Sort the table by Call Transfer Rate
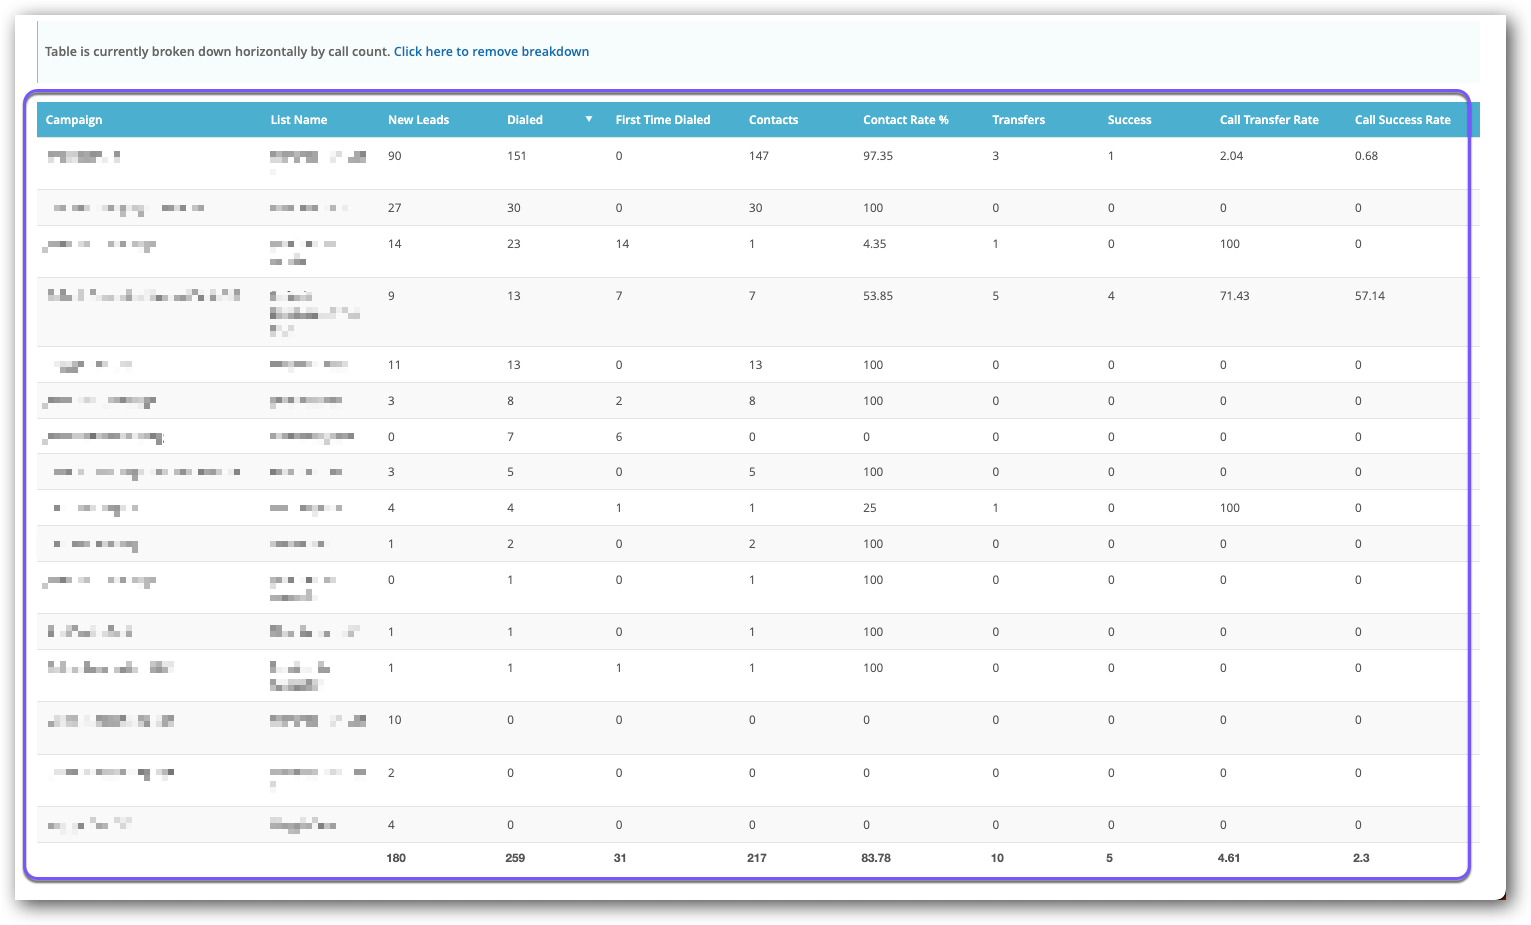This screenshot has height=925, width=1531. click(1269, 119)
